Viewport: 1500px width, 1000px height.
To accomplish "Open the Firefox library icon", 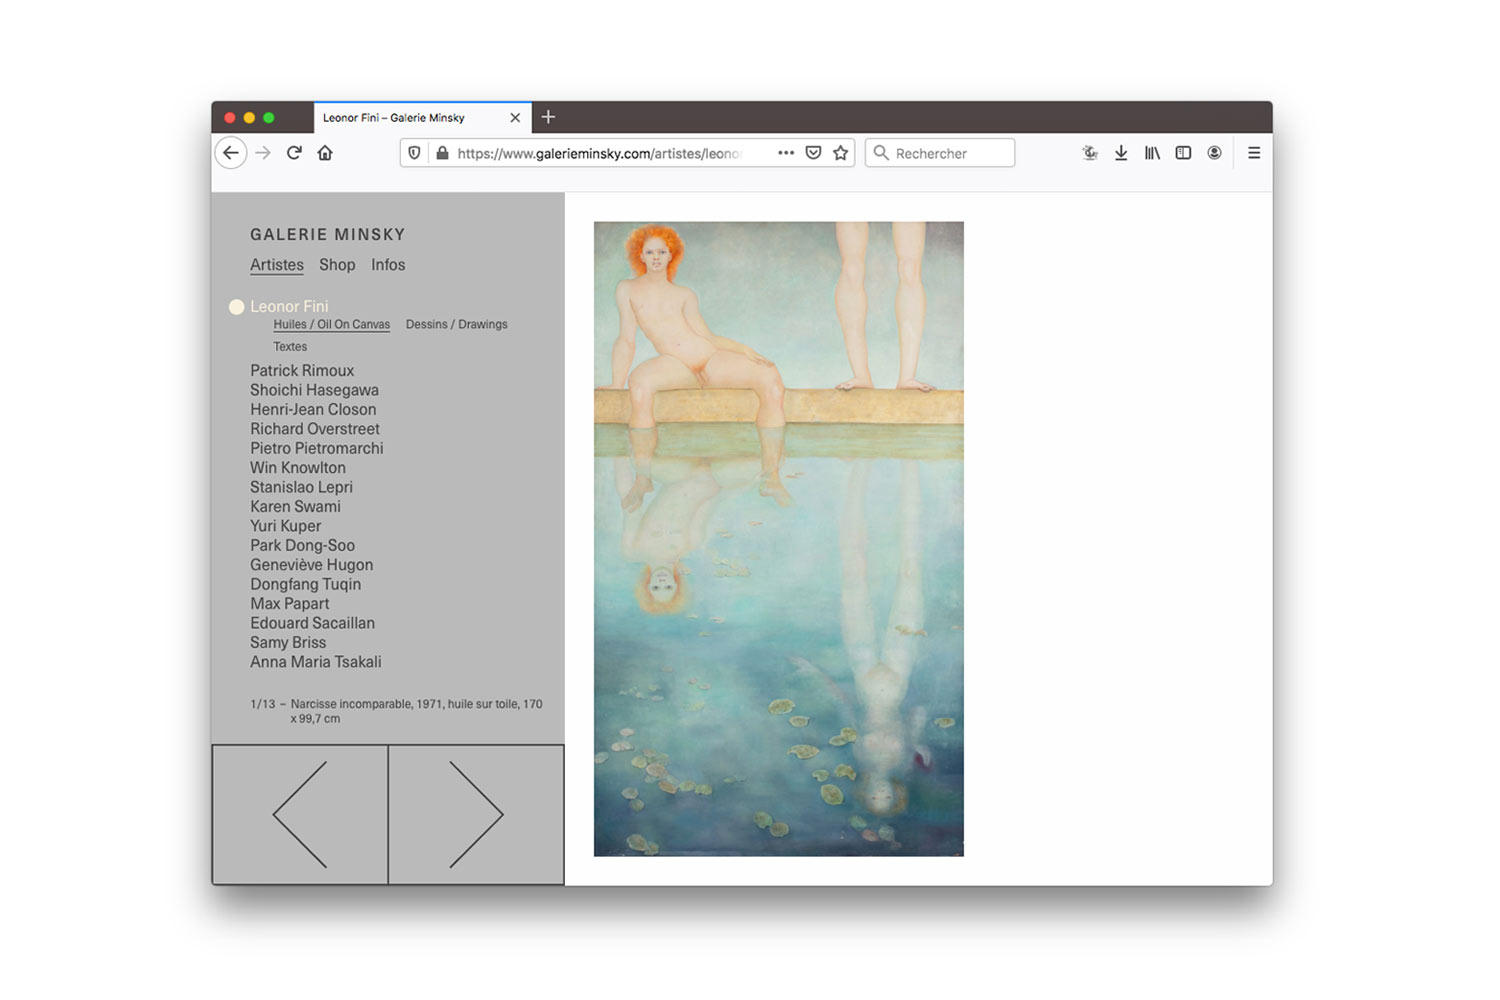I will click(1152, 153).
